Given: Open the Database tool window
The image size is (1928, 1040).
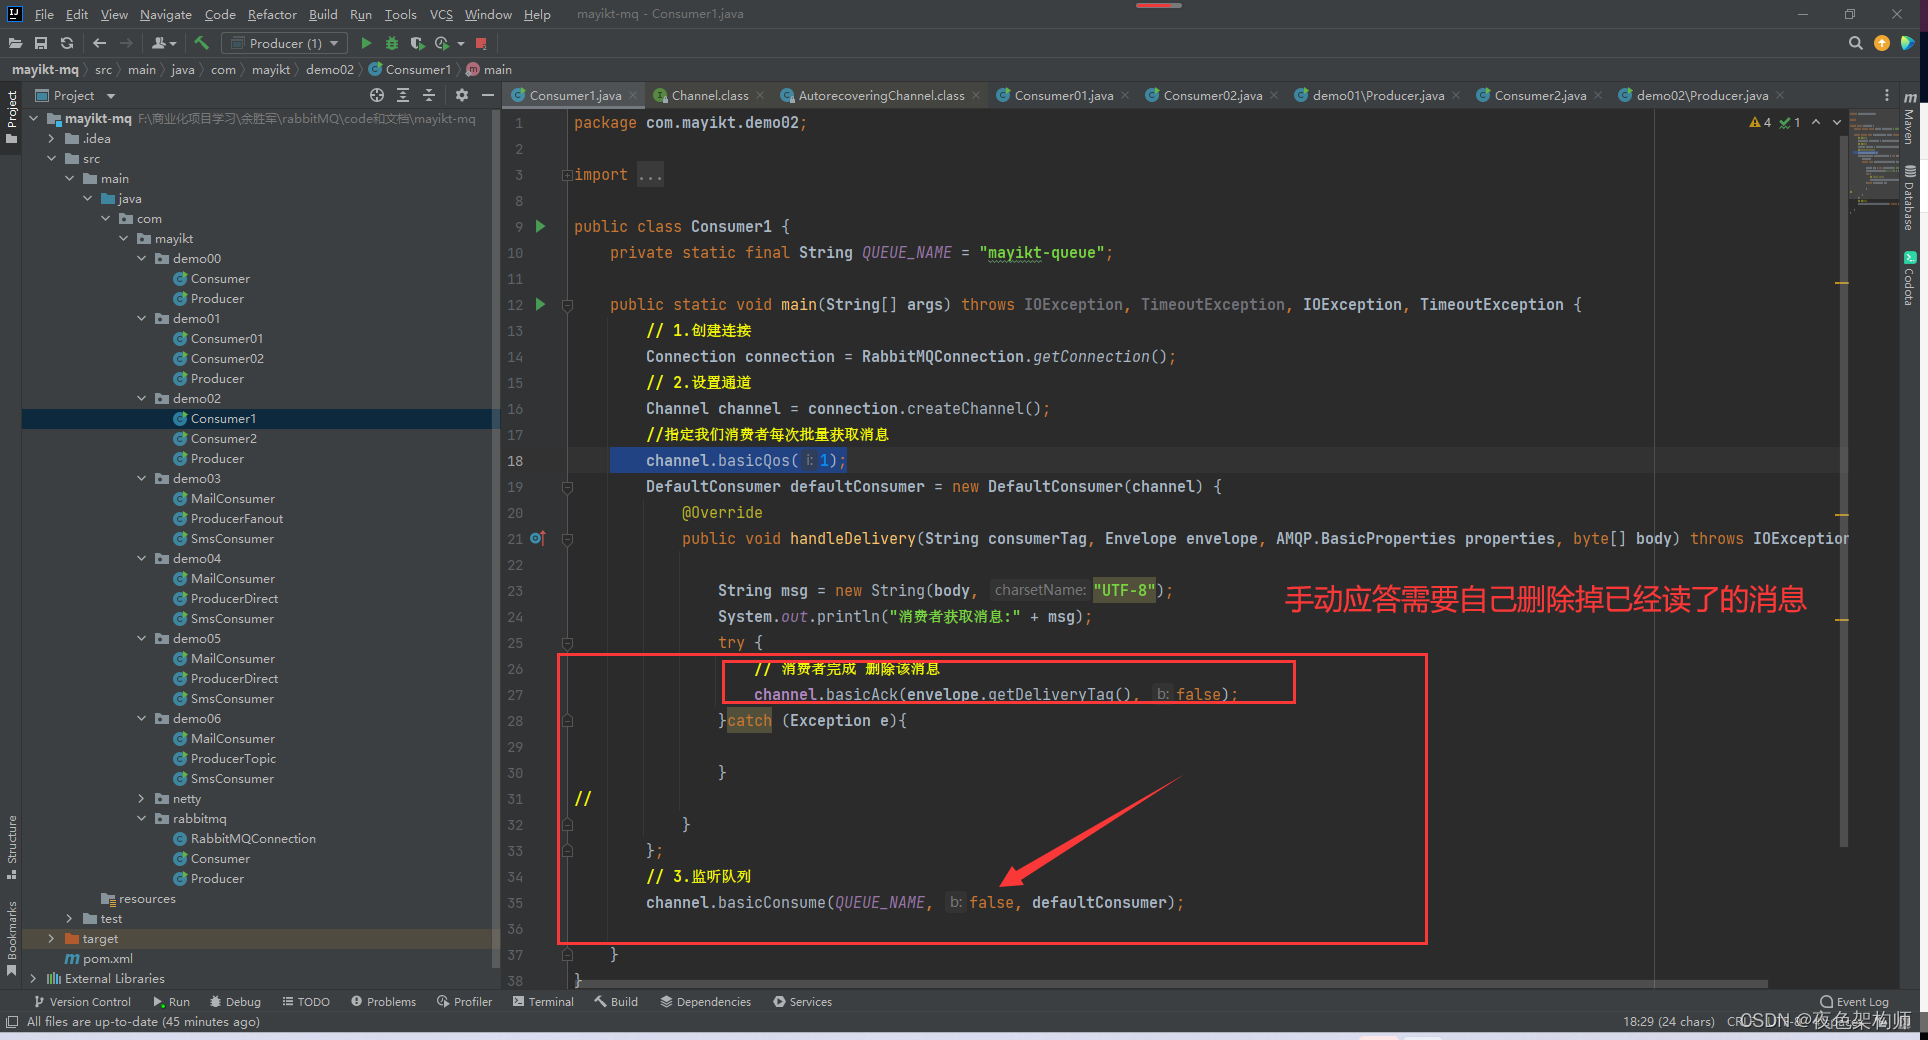Looking at the screenshot, I should [x=1909, y=198].
